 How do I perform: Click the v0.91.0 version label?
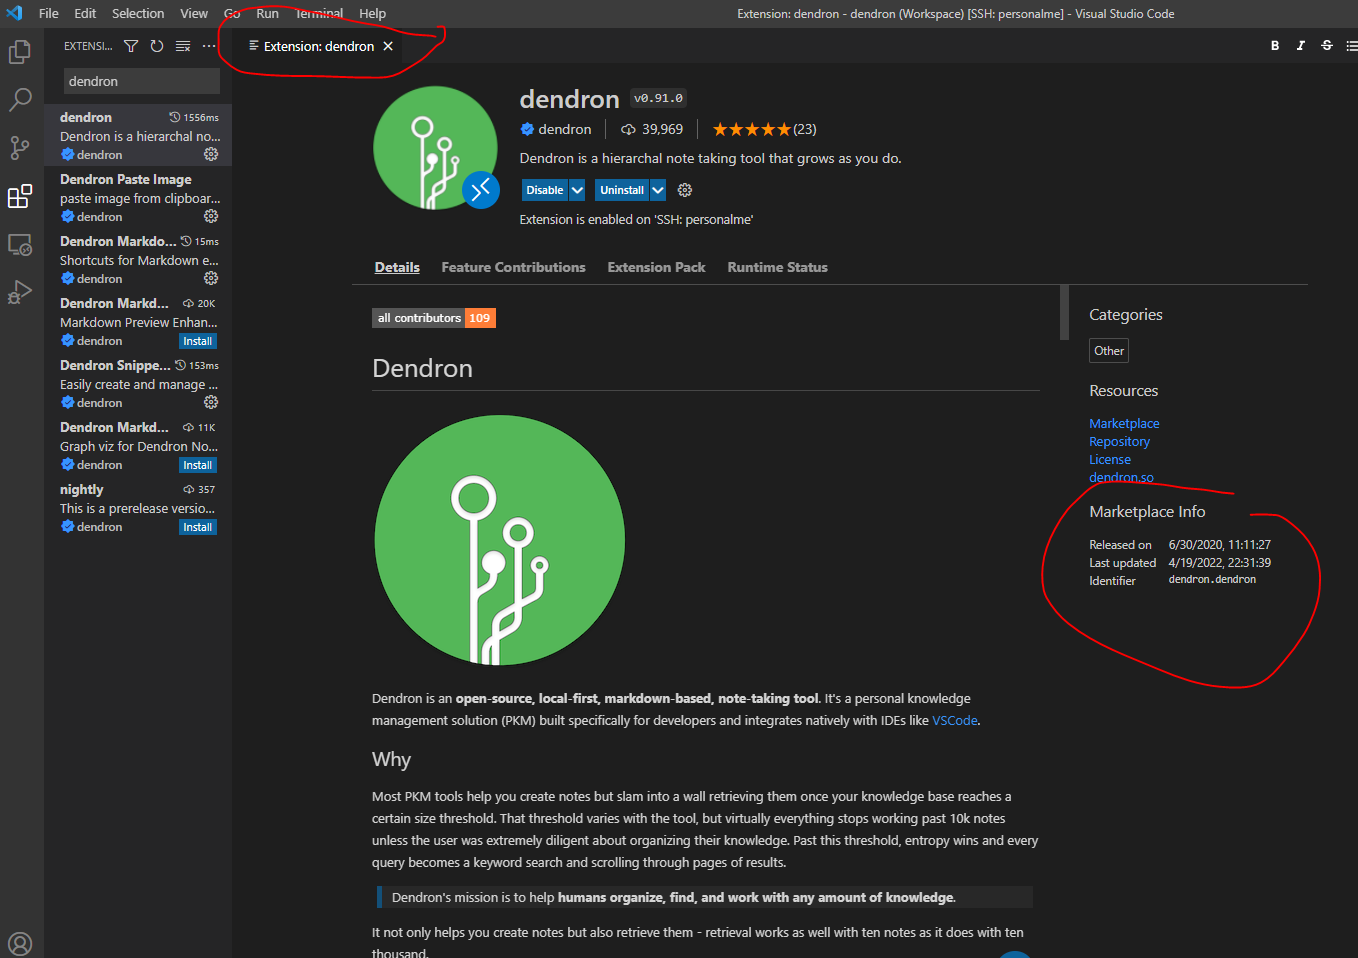658,98
